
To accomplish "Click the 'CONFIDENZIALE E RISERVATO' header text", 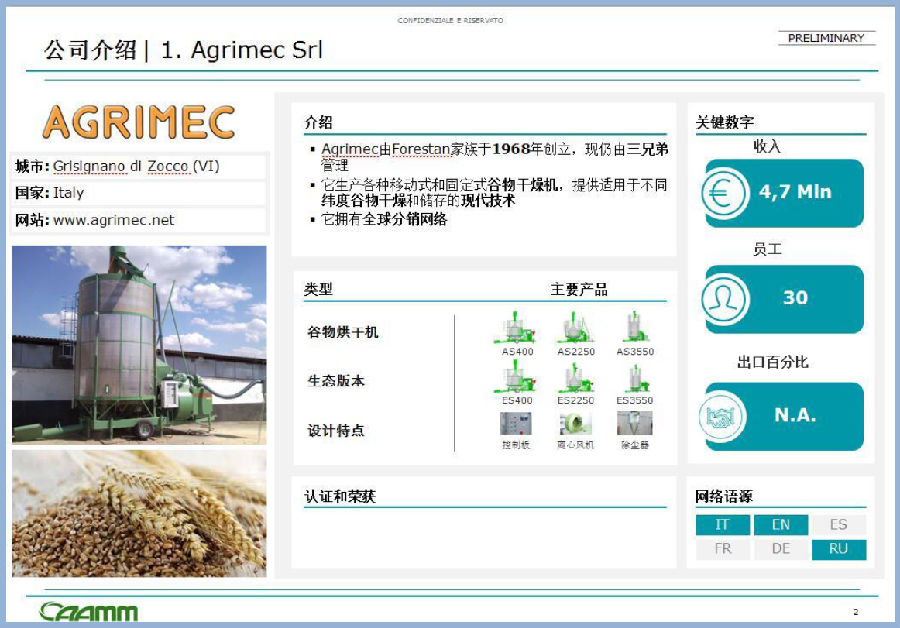I will (x=450, y=20).
